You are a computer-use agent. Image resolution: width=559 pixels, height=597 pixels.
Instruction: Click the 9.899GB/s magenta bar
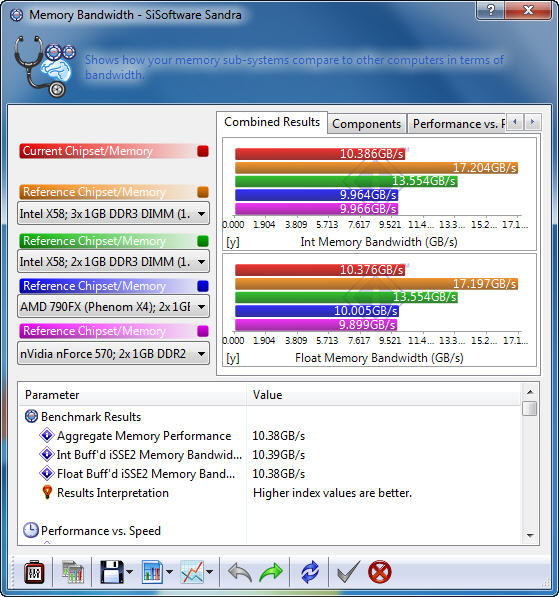coord(316,325)
